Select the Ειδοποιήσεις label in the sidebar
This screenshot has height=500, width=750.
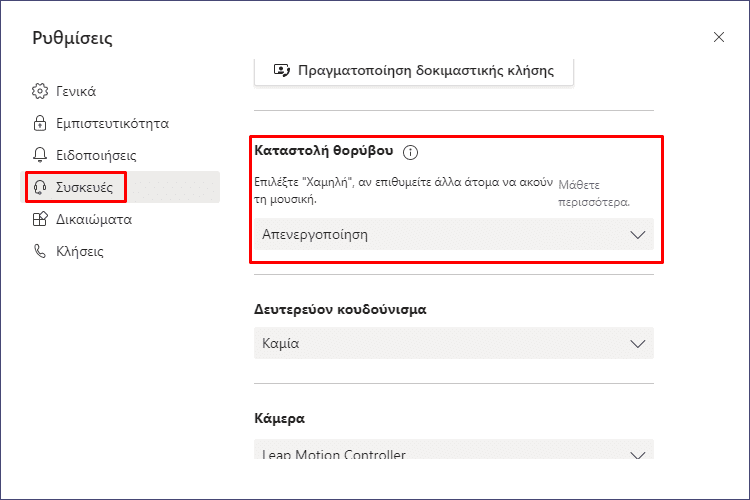pyautogui.click(x=96, y=155)
